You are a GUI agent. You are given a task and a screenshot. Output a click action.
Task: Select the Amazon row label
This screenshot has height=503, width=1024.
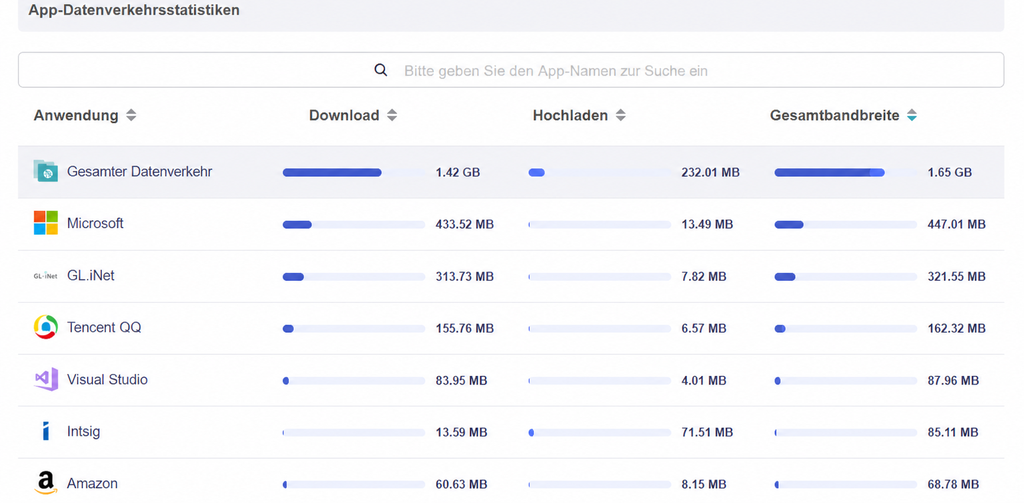click(92, 484)
